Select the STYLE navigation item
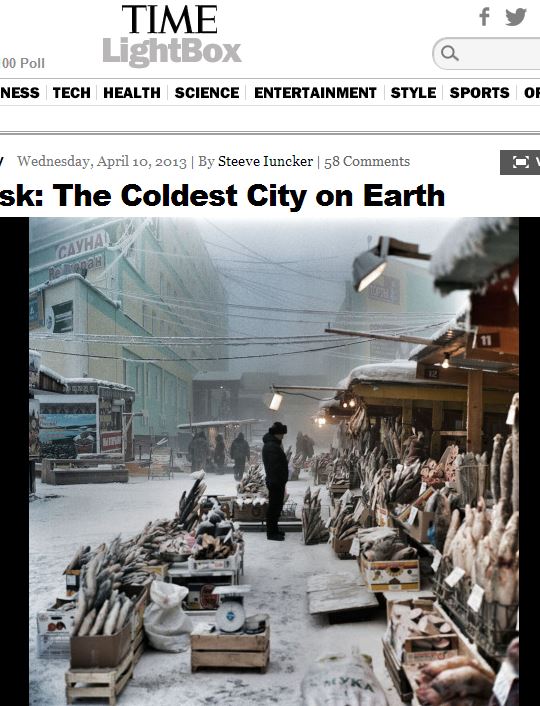 click(413, 93)
